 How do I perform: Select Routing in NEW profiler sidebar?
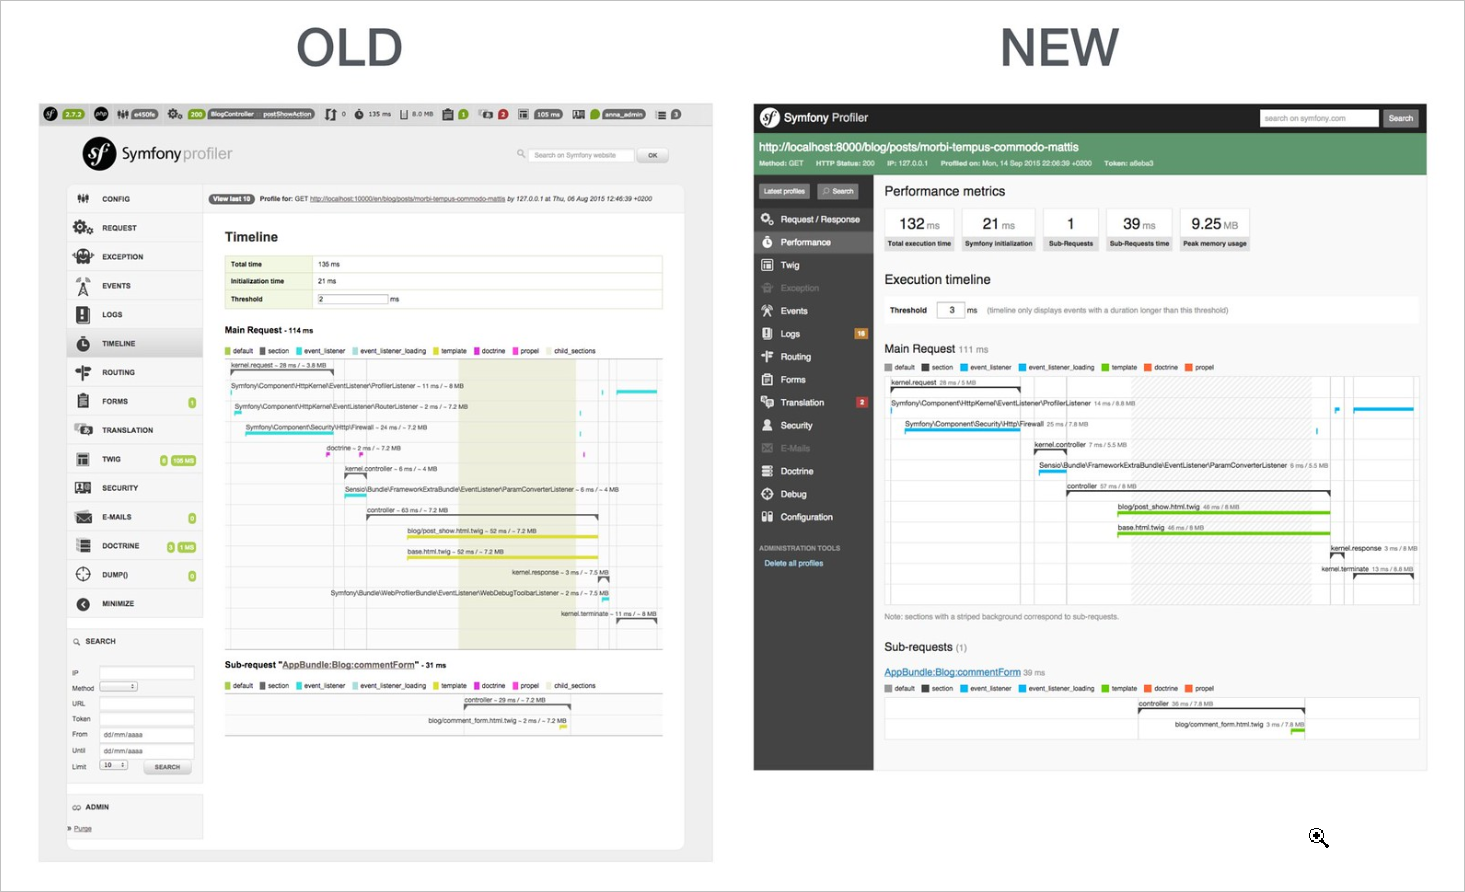point(814,357)
